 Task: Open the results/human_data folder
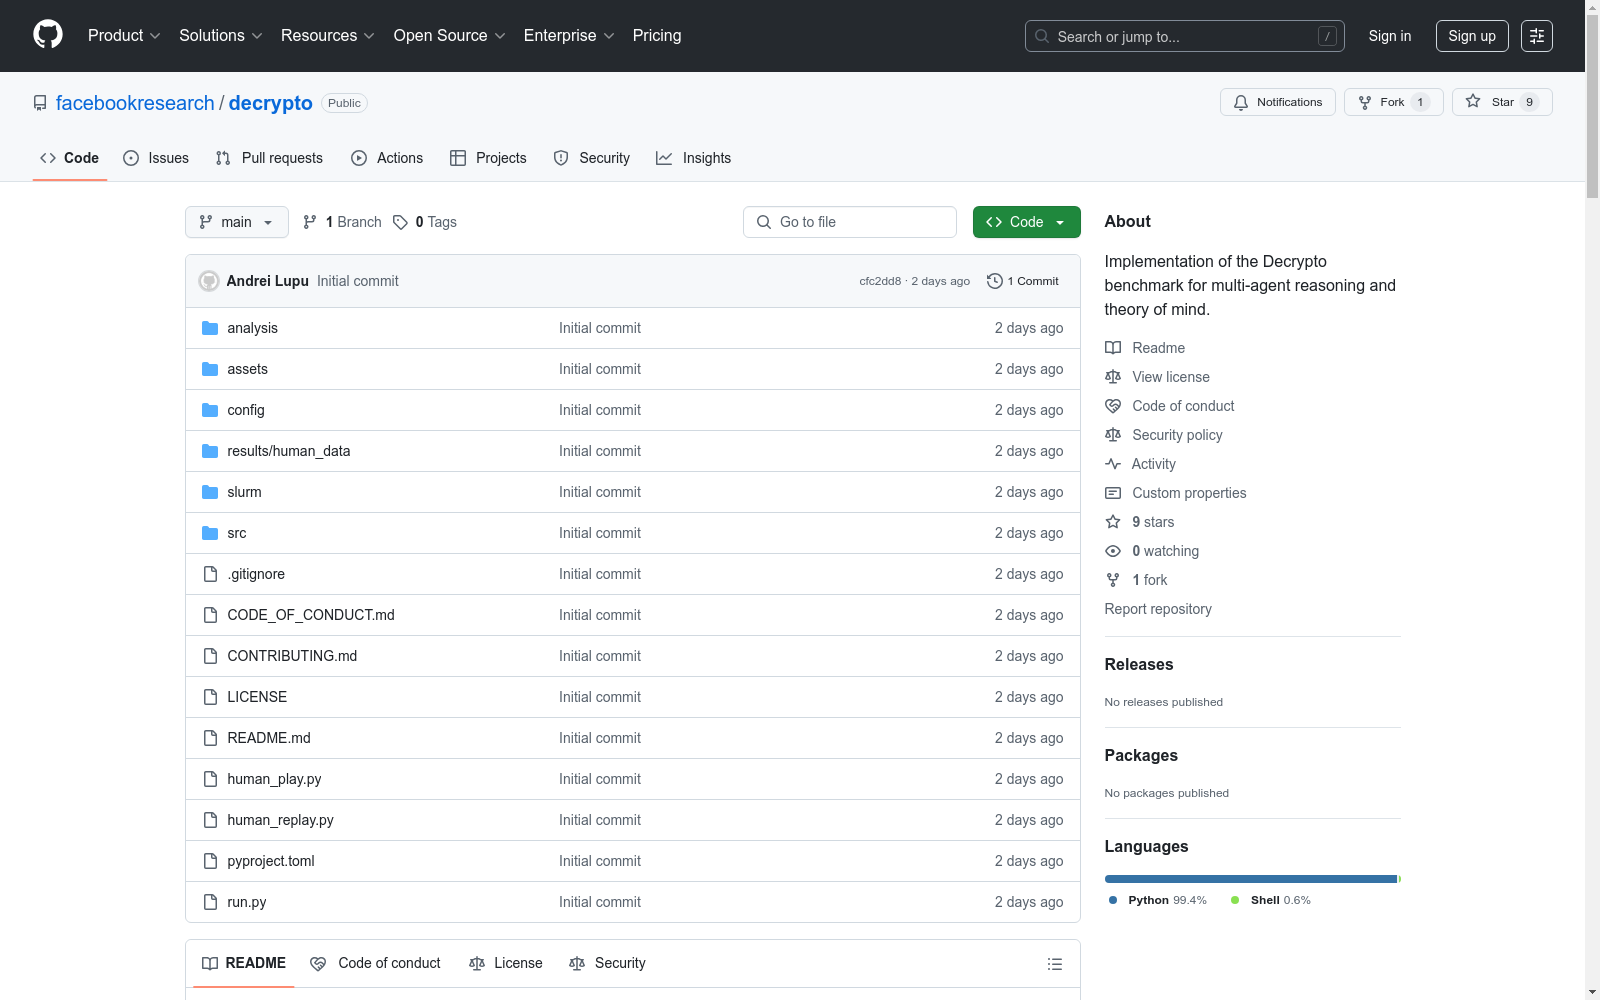pos(289,451)
